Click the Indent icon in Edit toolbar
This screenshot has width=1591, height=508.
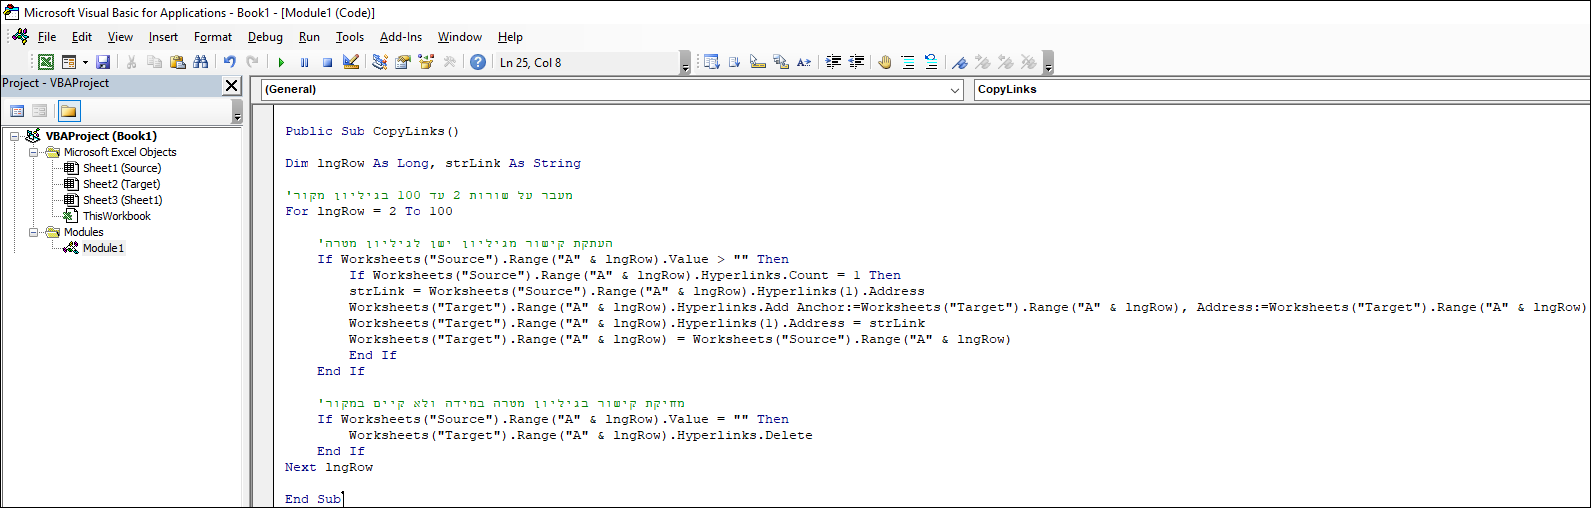tap(833, 62)
